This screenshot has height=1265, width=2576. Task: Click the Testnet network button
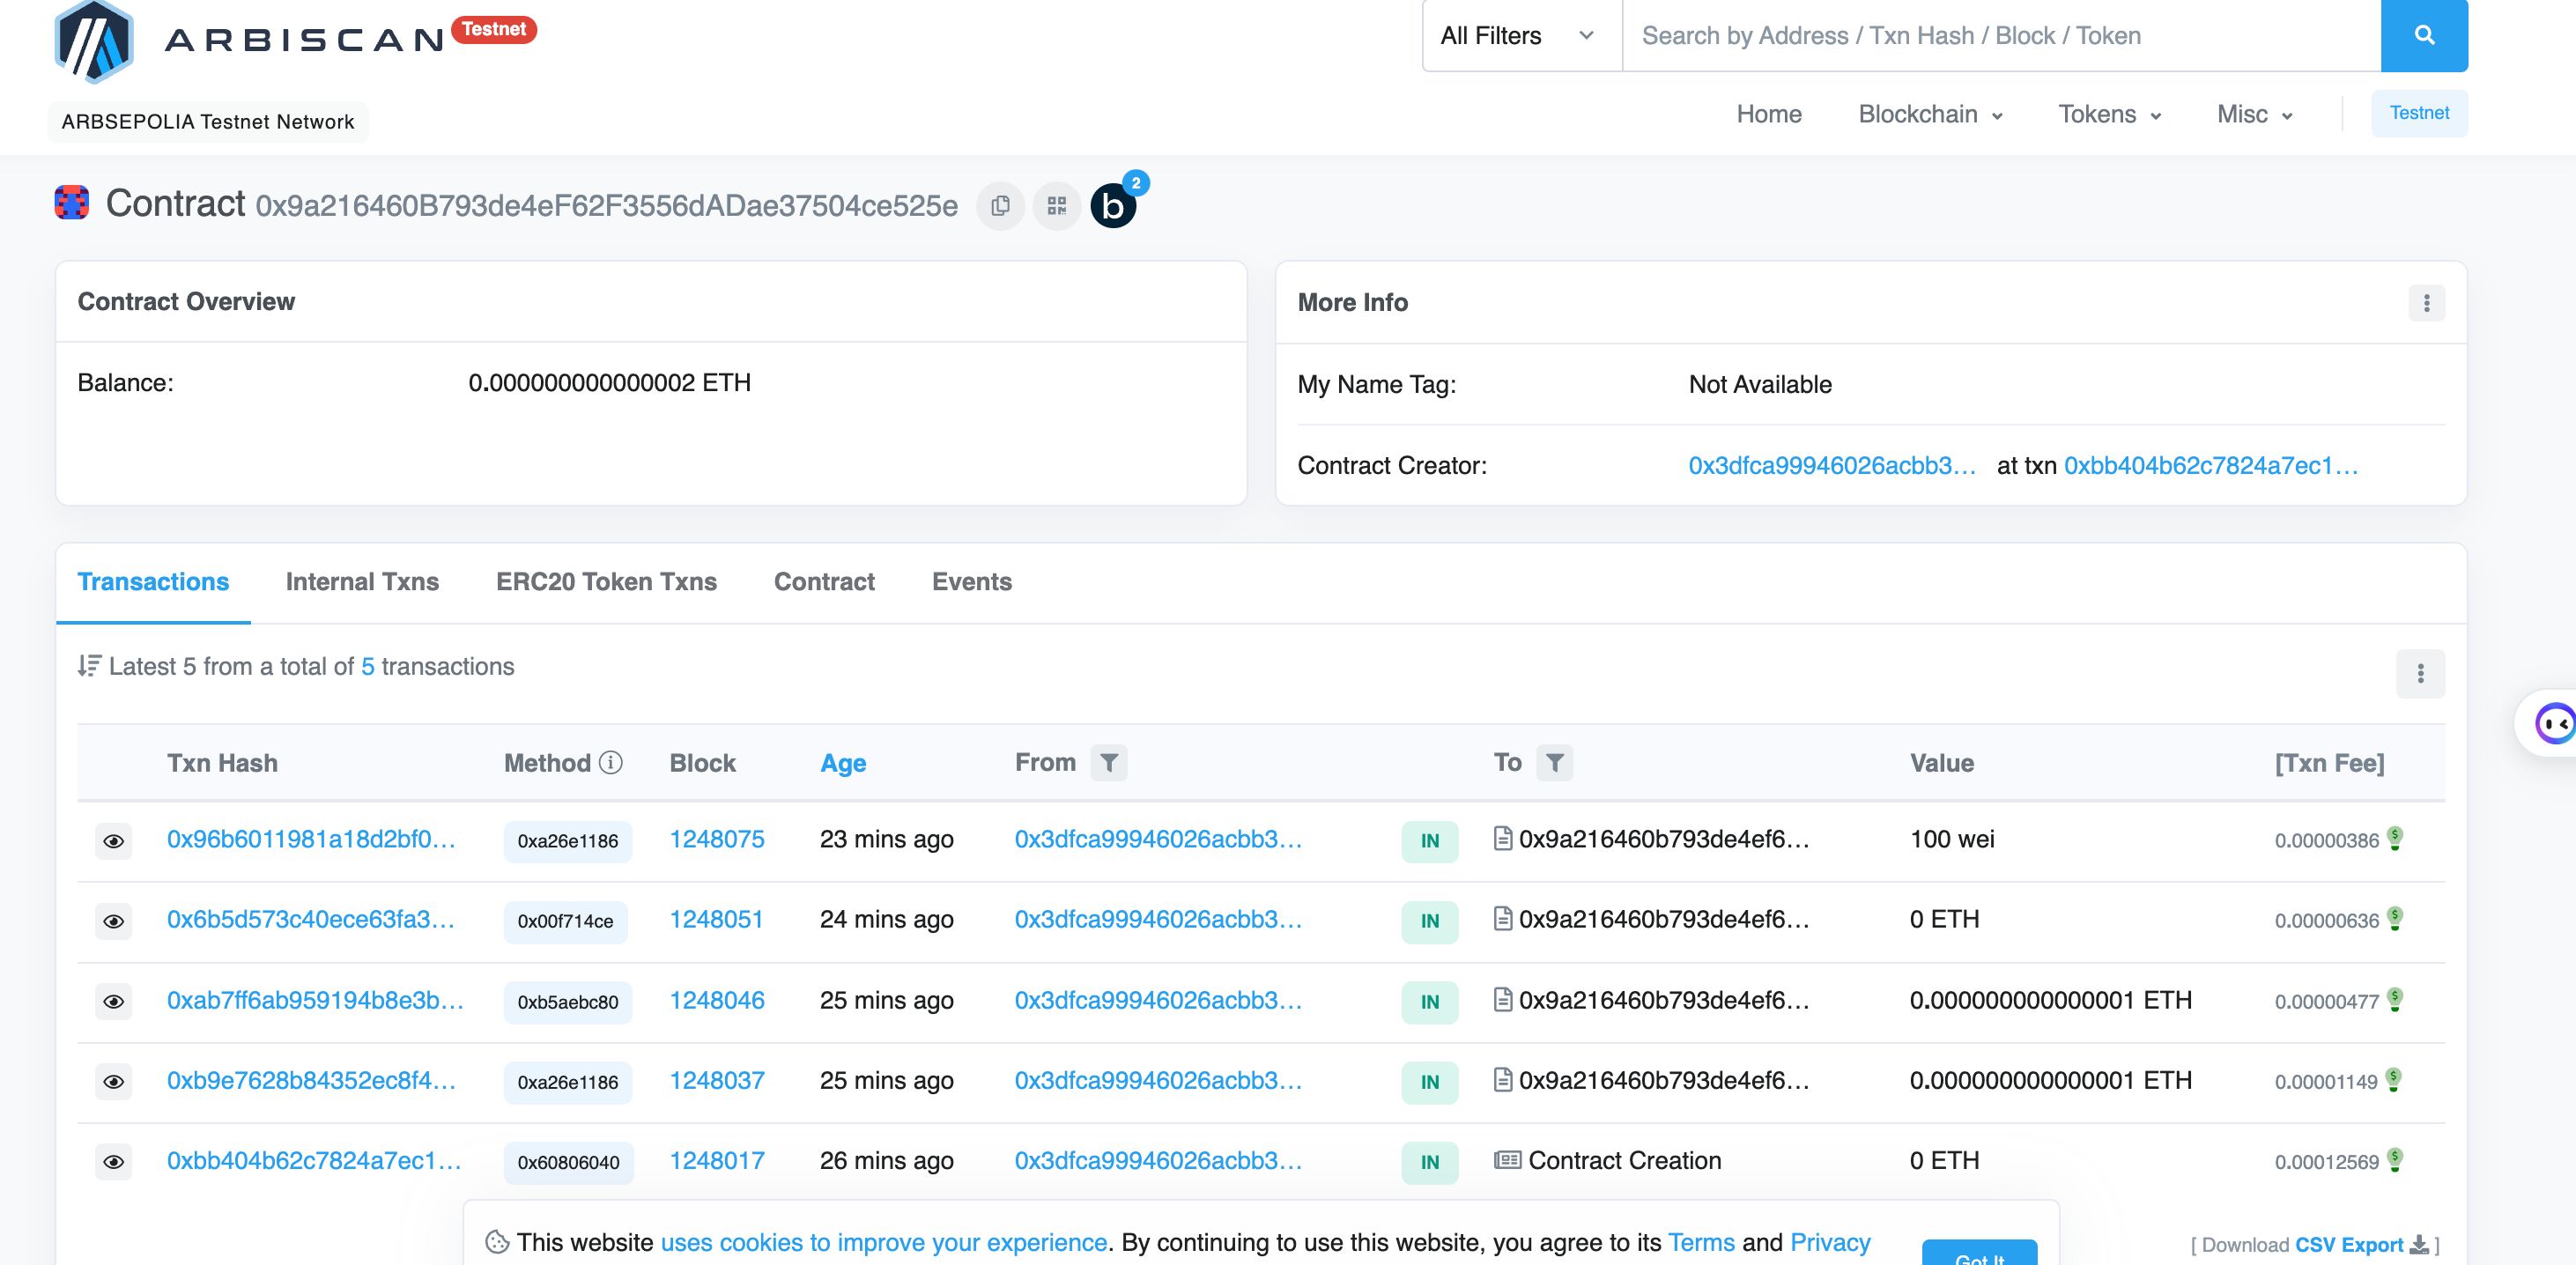pos(2419,113)
